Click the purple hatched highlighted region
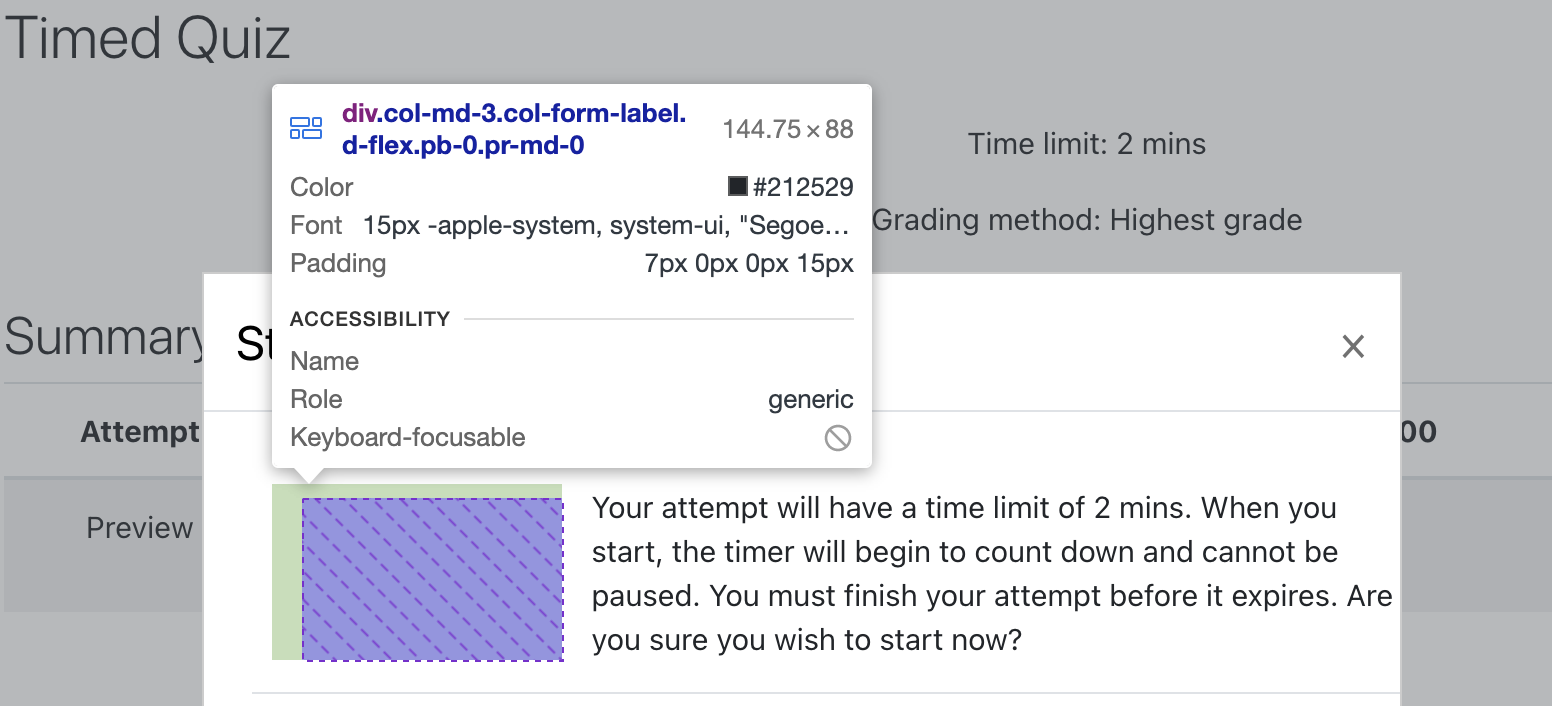 tap(433, 579)
